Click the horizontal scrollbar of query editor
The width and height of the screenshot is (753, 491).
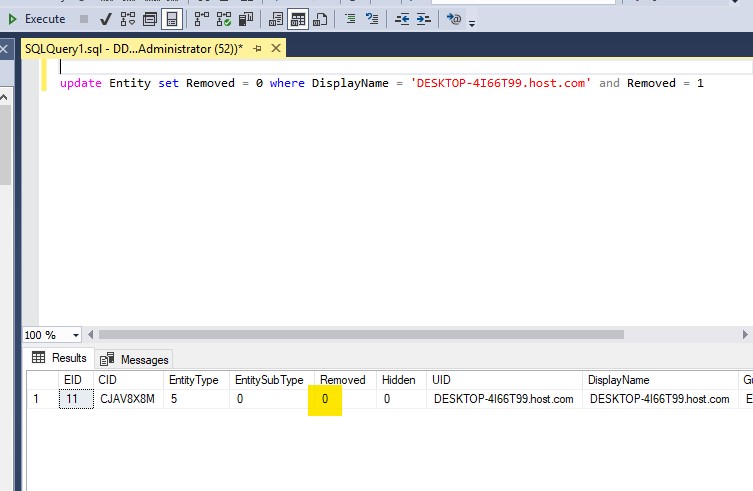click(360, 334)
